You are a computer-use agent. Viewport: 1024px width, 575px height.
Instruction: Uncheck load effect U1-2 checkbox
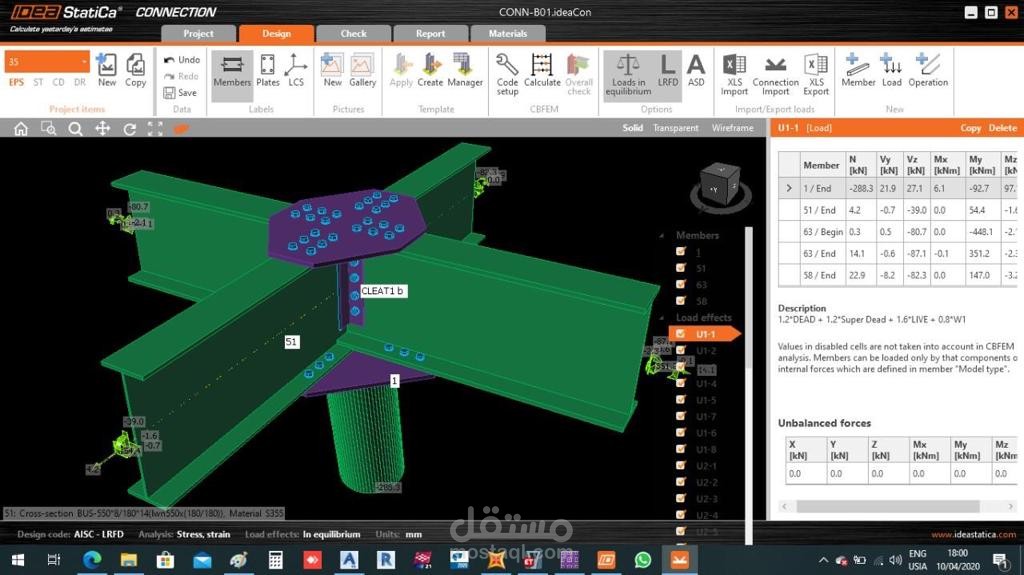pyautogui.click(x=681, y=350)
